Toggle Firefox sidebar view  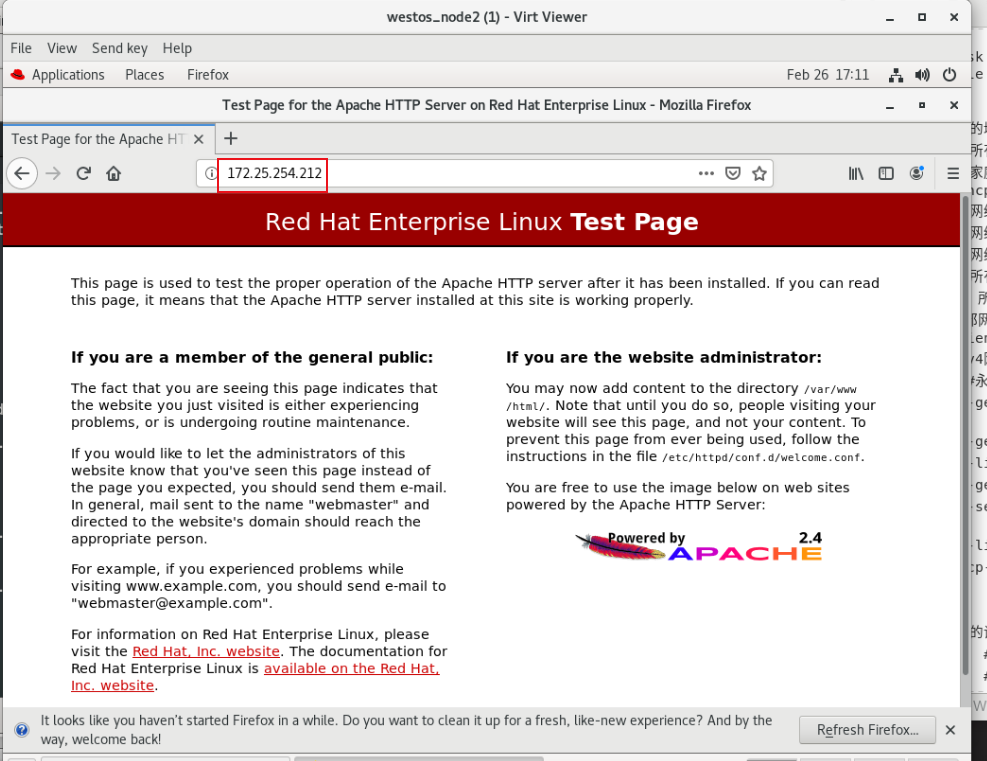coord(886,173)
